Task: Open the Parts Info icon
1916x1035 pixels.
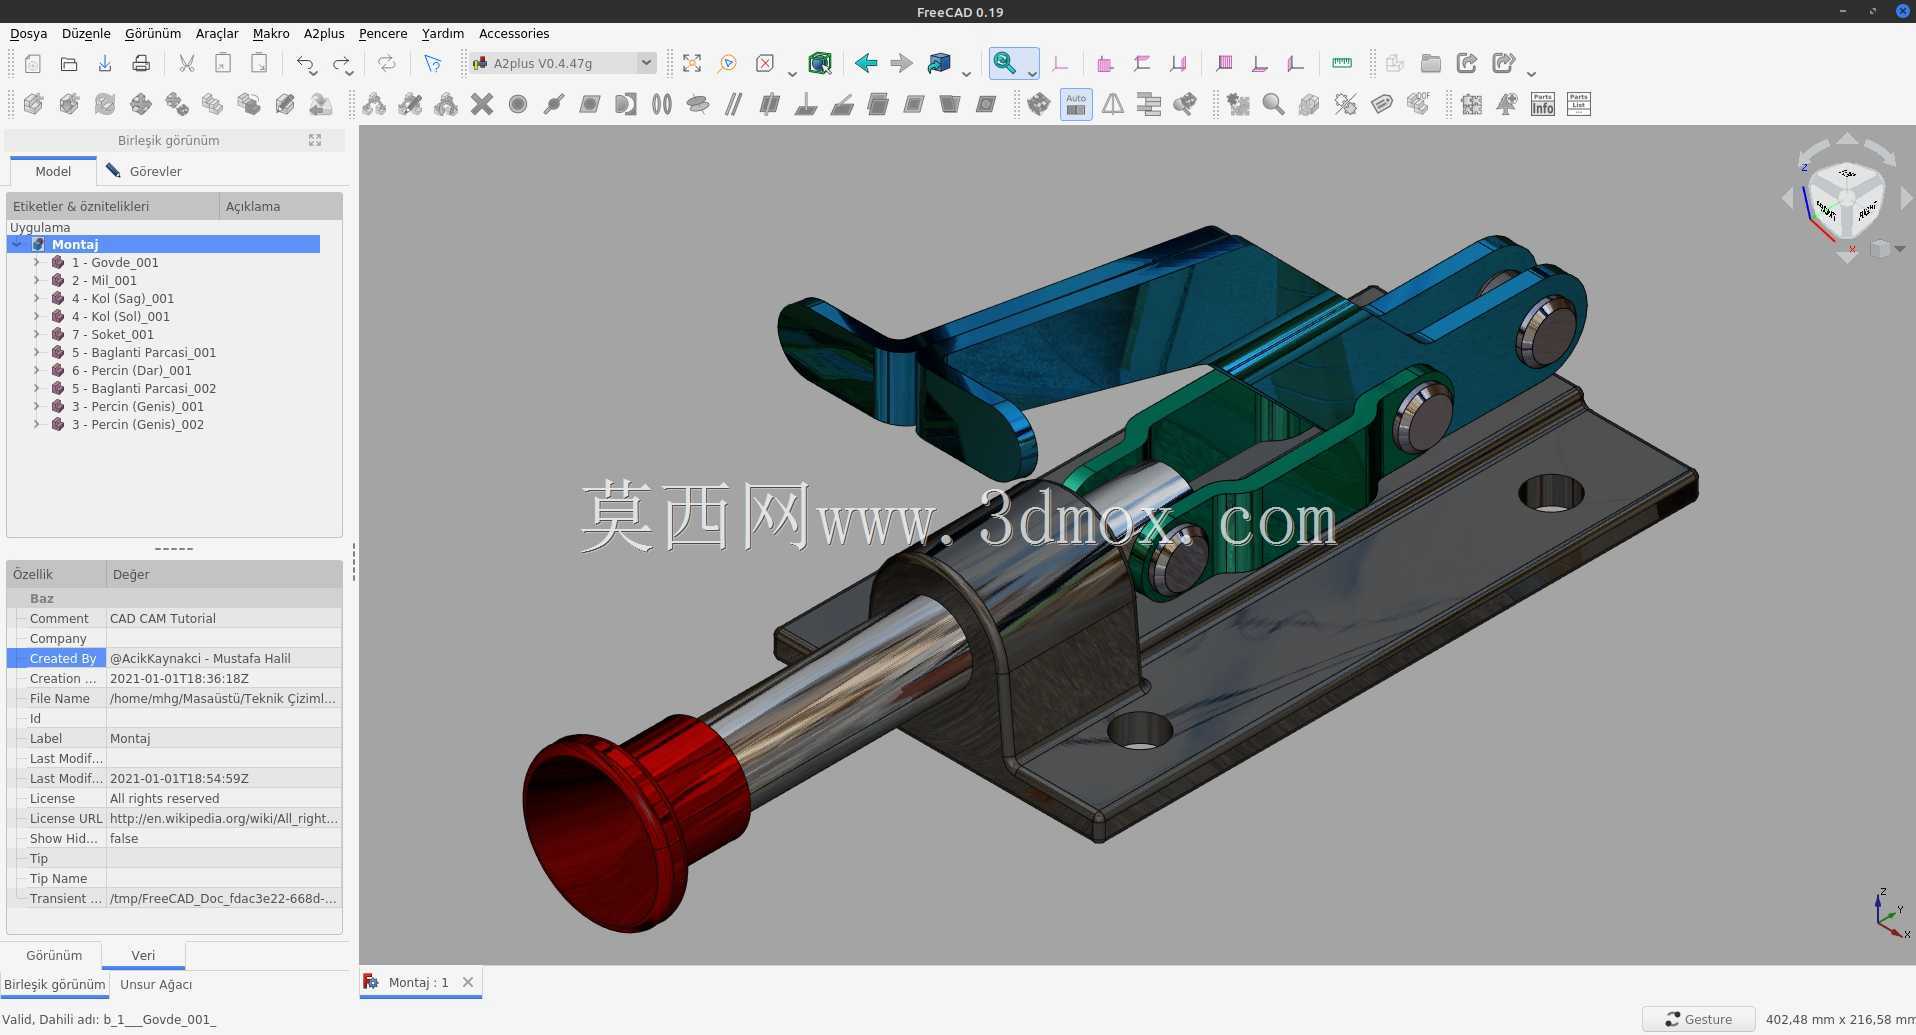Action: click(x=1543, y=104)
